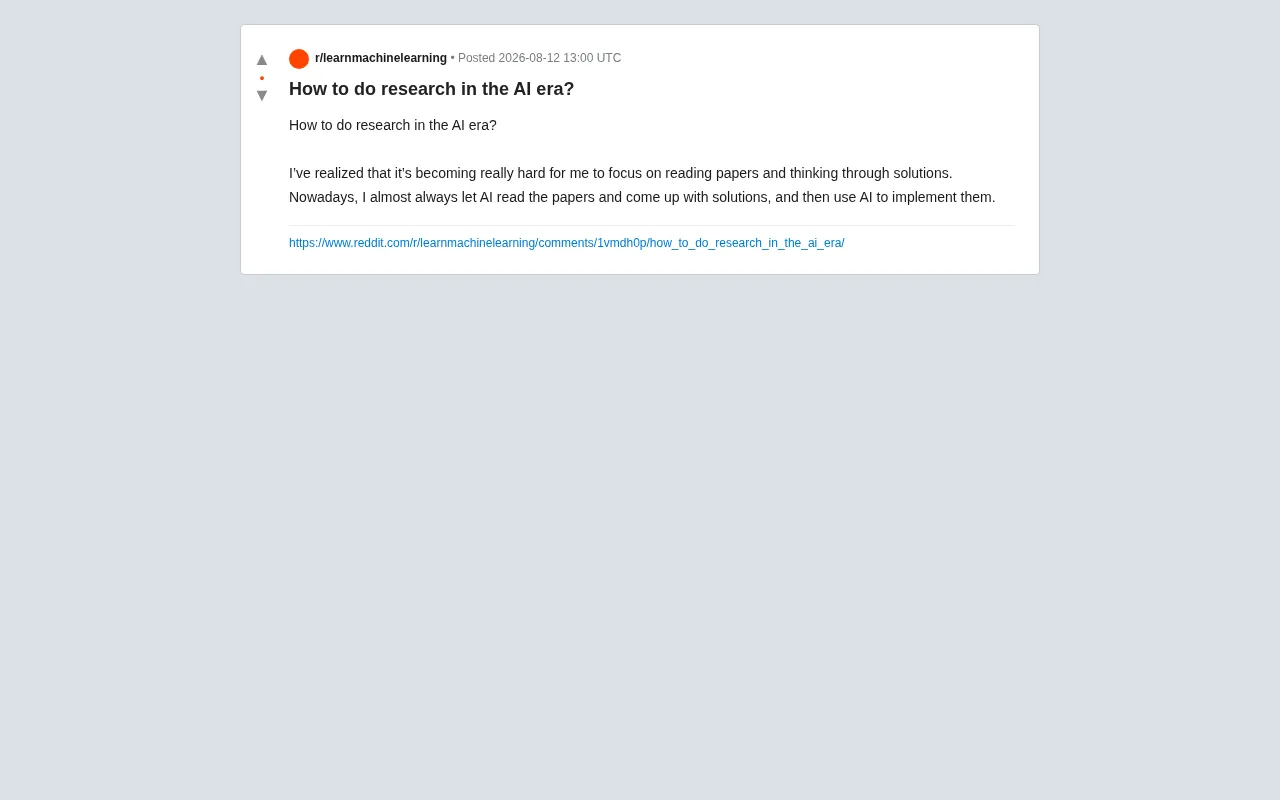Open the bold post title about AI era research
The width and height of the screenshot is (1280, 800).
coord(432,89)
